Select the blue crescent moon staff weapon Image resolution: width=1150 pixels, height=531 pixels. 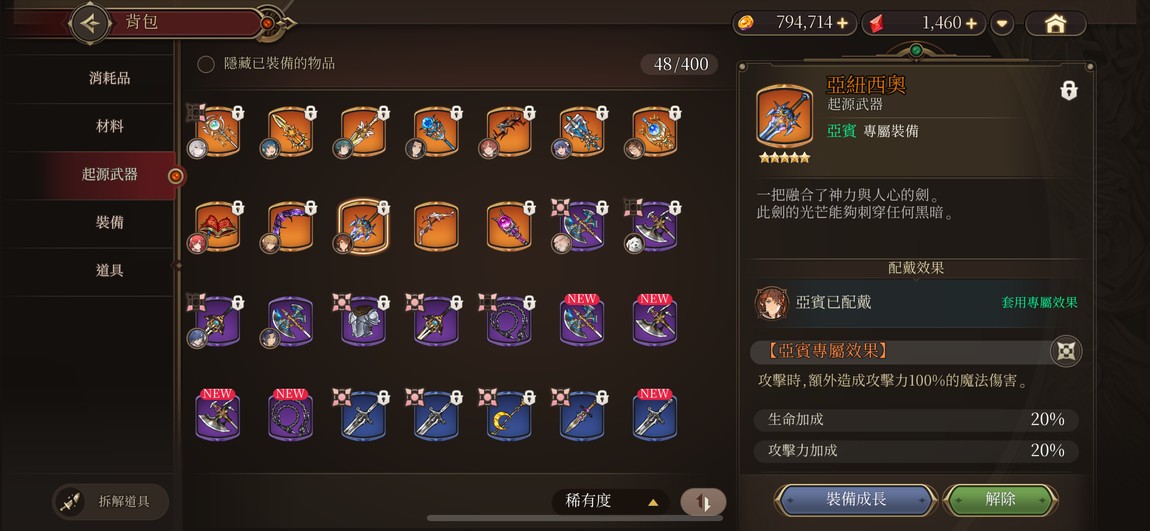[x=508, y=417]
